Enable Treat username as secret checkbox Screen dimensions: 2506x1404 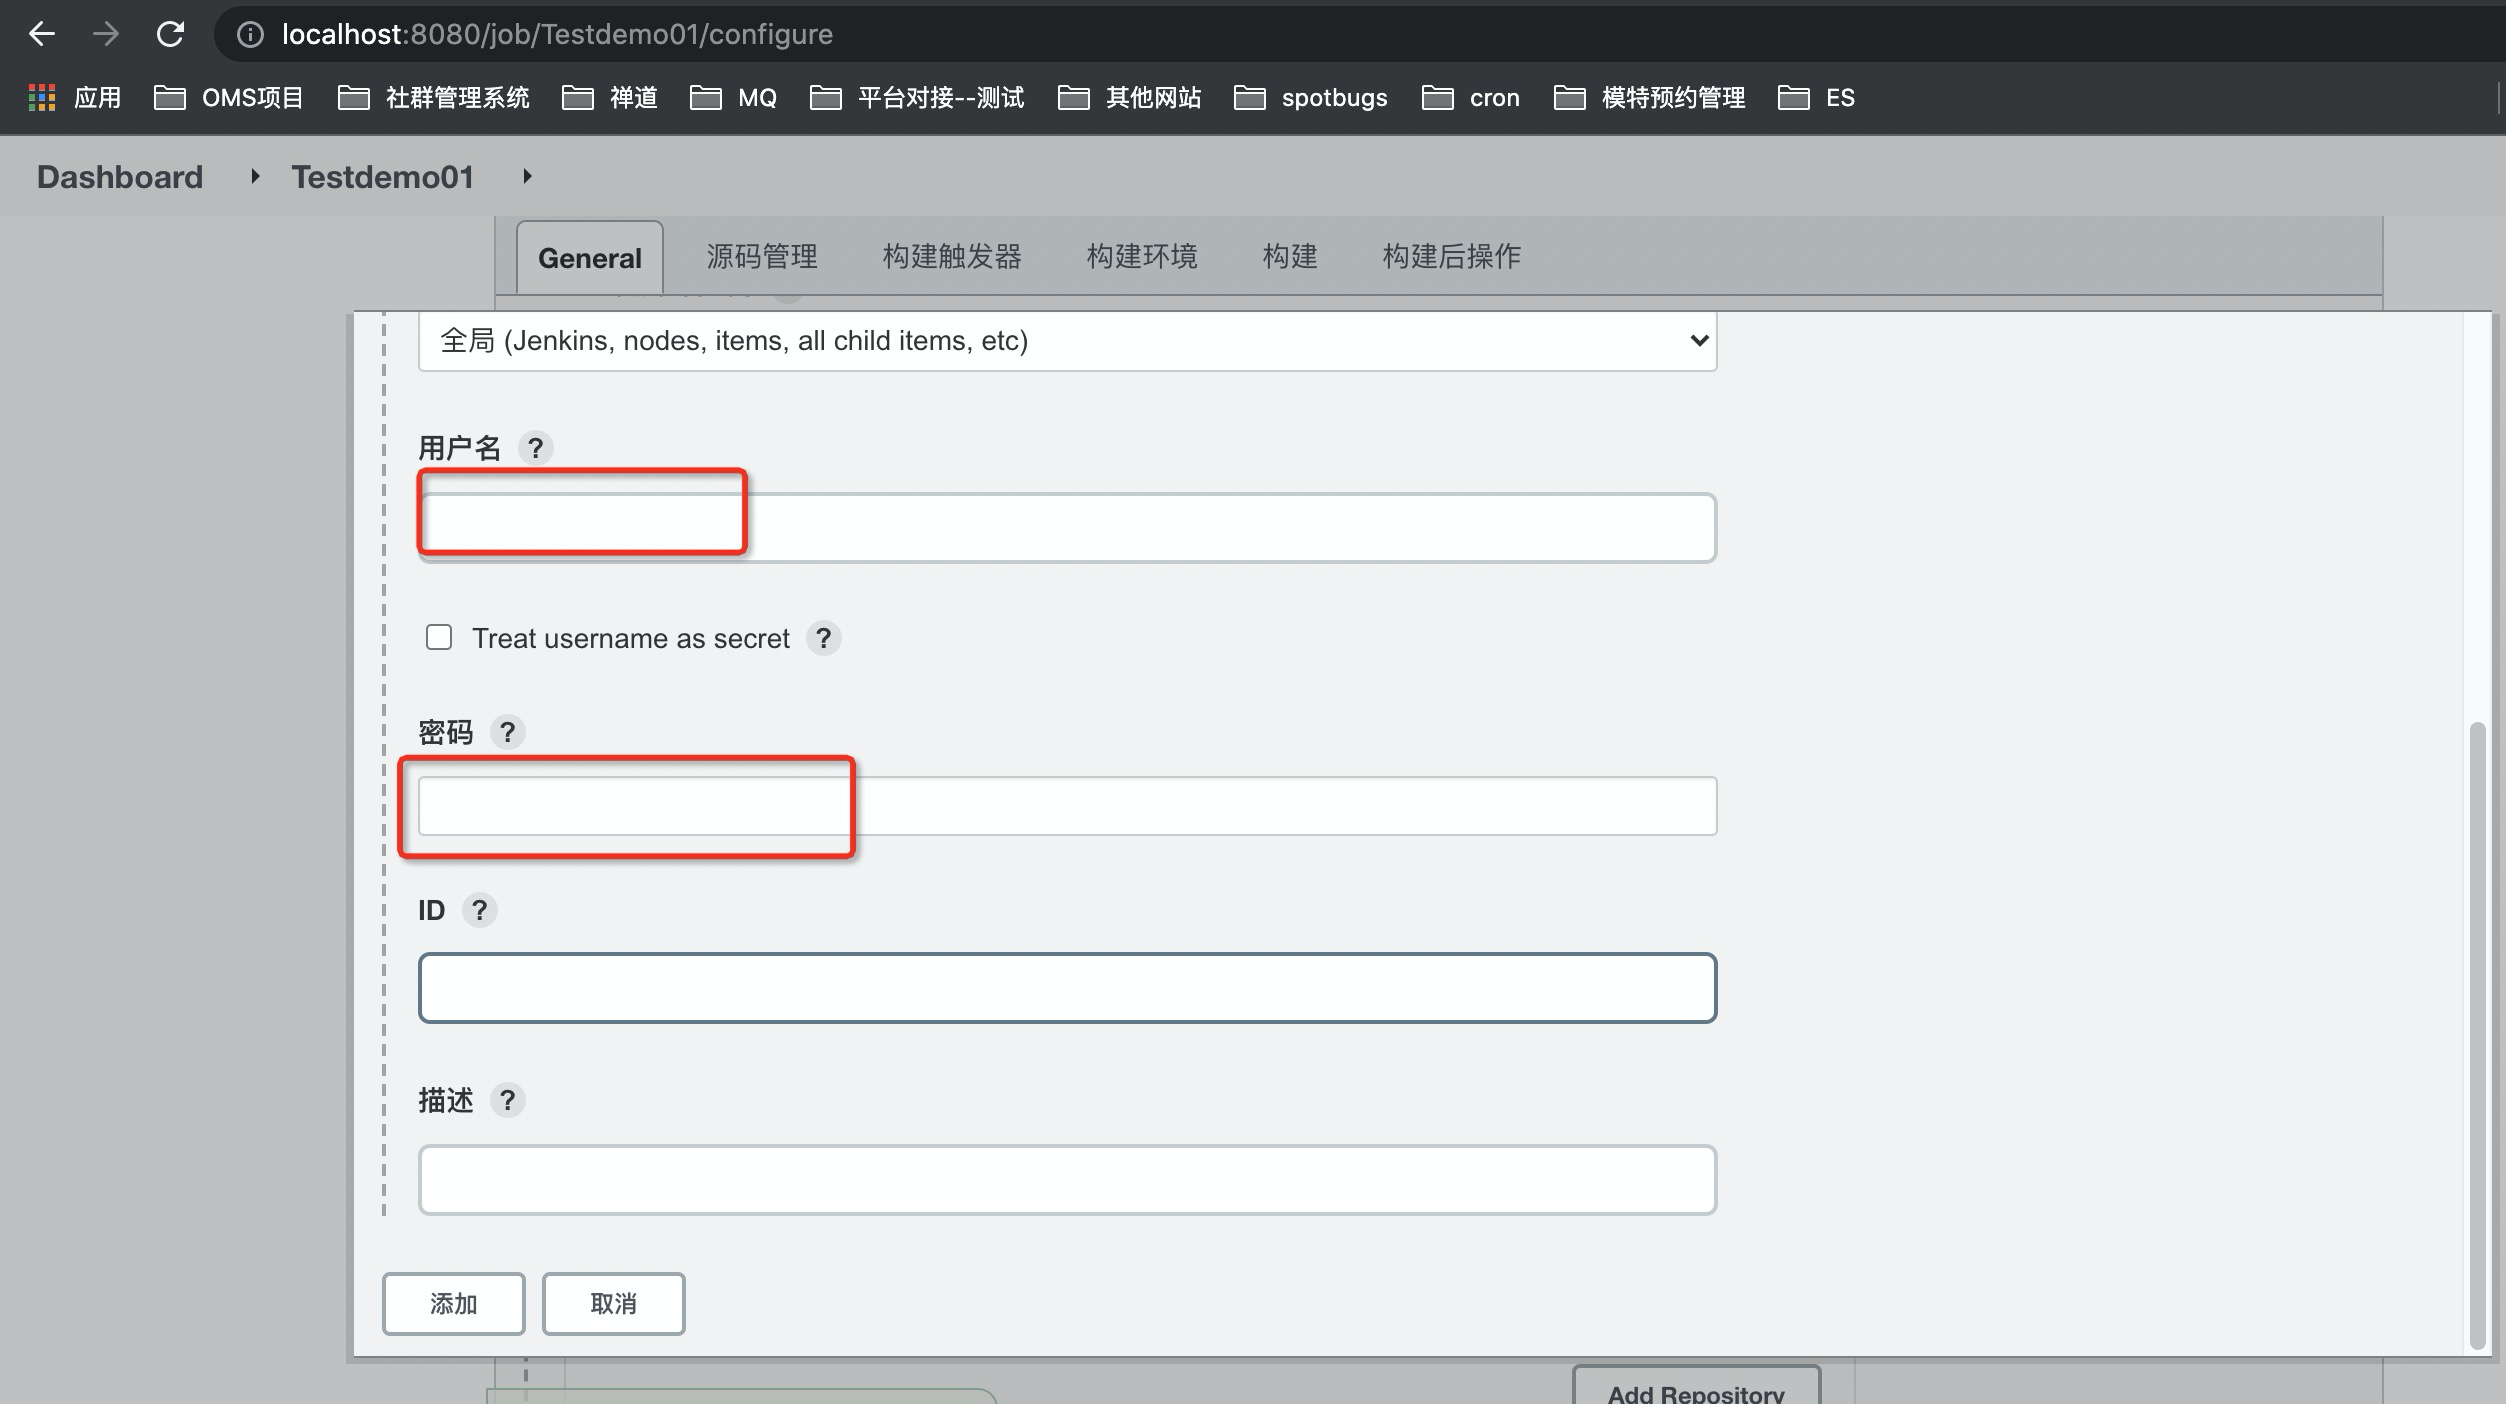(x=439, y=637)
